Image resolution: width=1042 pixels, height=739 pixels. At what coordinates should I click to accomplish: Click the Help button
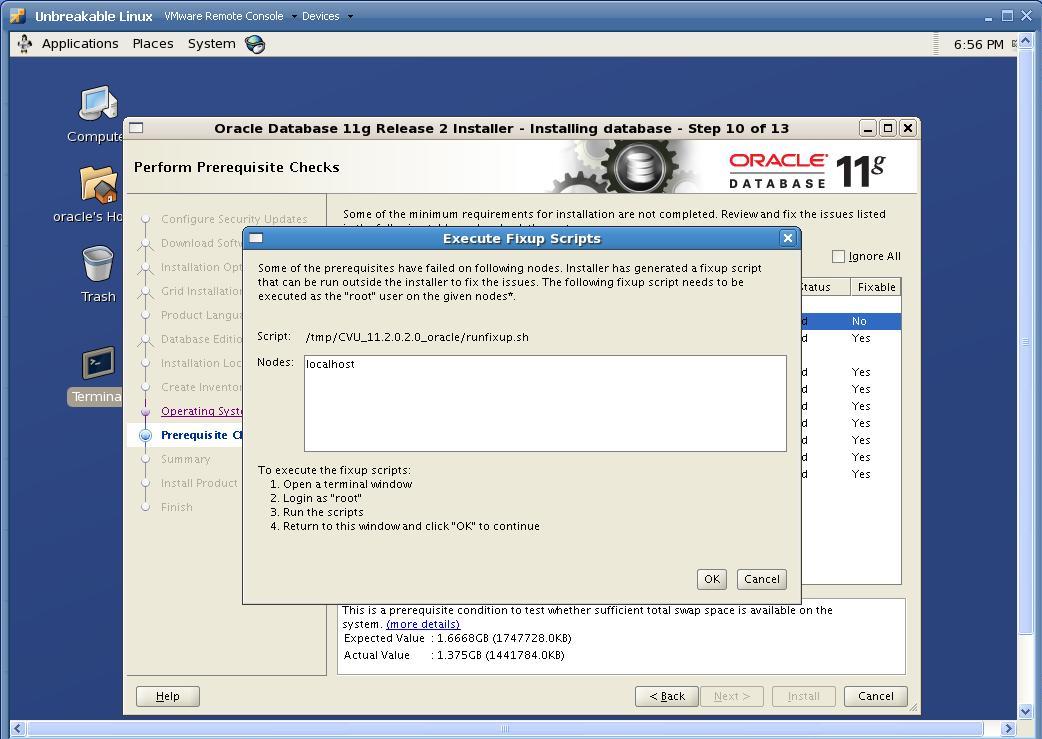167,696
